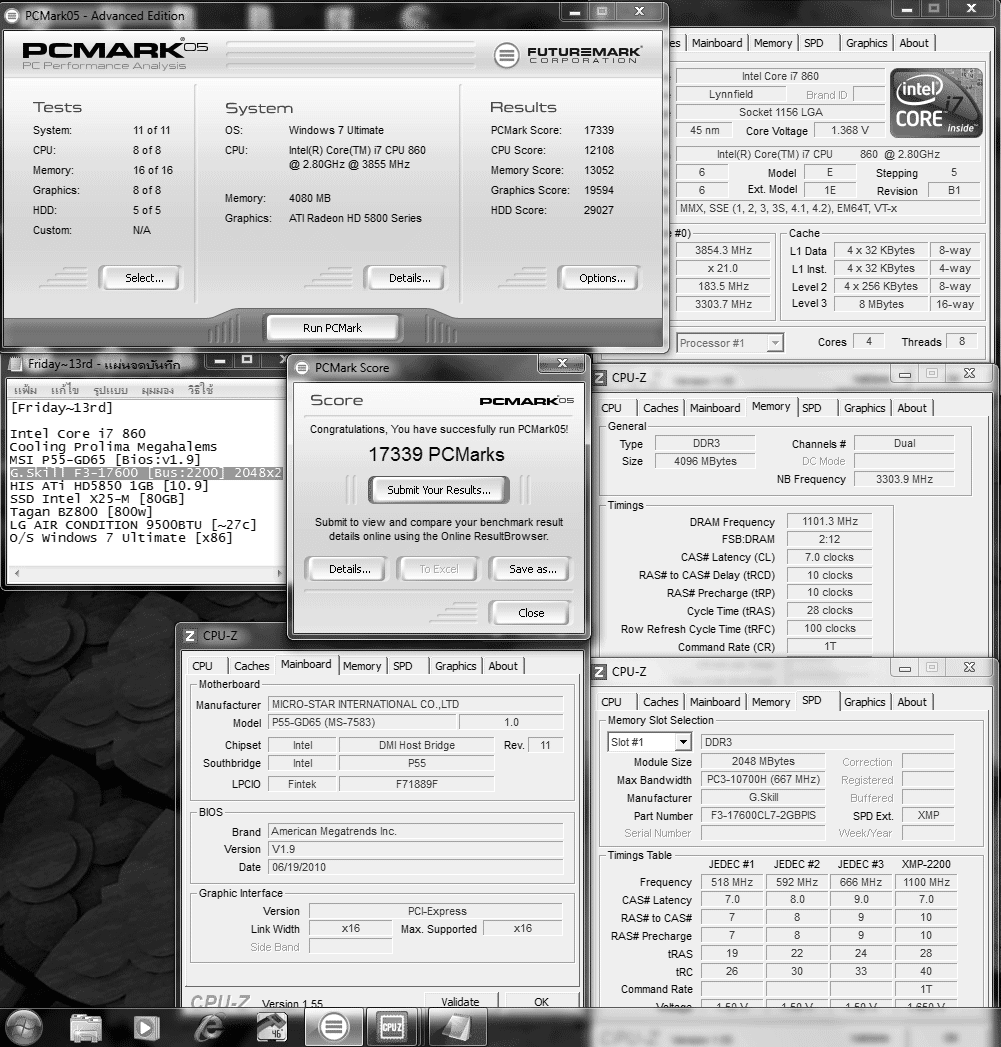This screenshot has height=1047, width=1001.
Task: Click the Validate button in CPU-Z
Action: (461, 1001)
